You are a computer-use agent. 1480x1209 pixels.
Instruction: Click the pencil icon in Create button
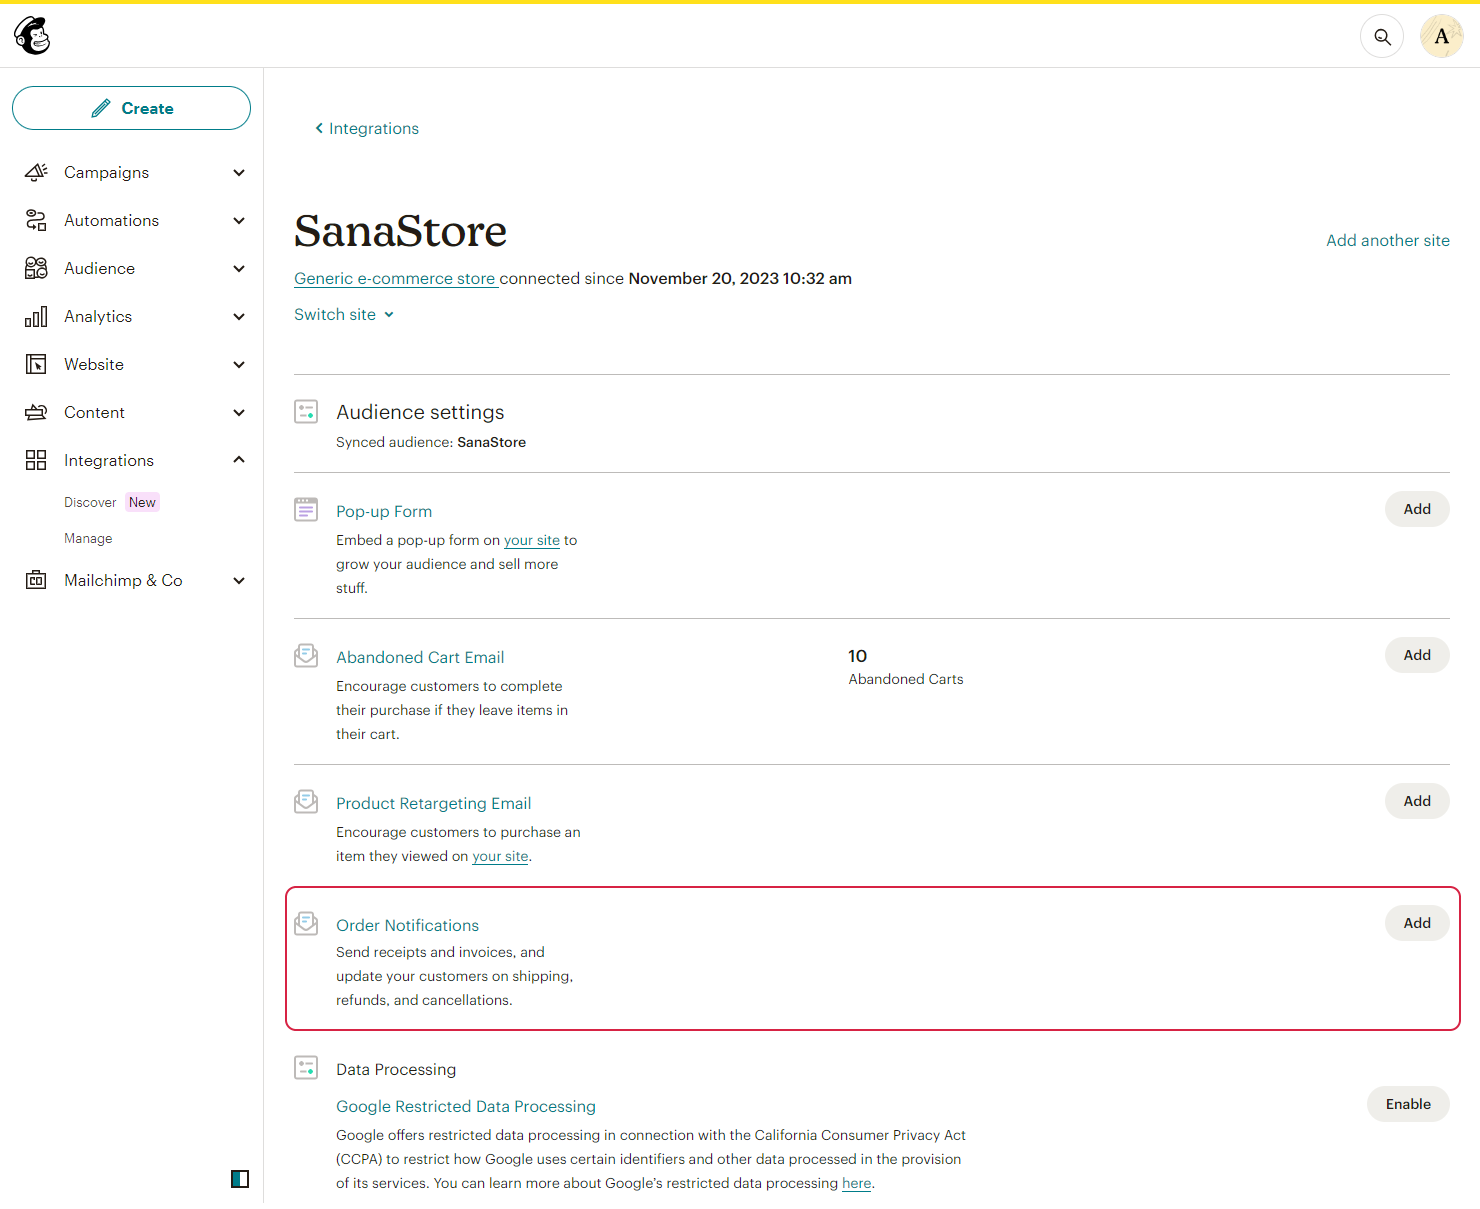pyautogui.click(x=101, y=108)
